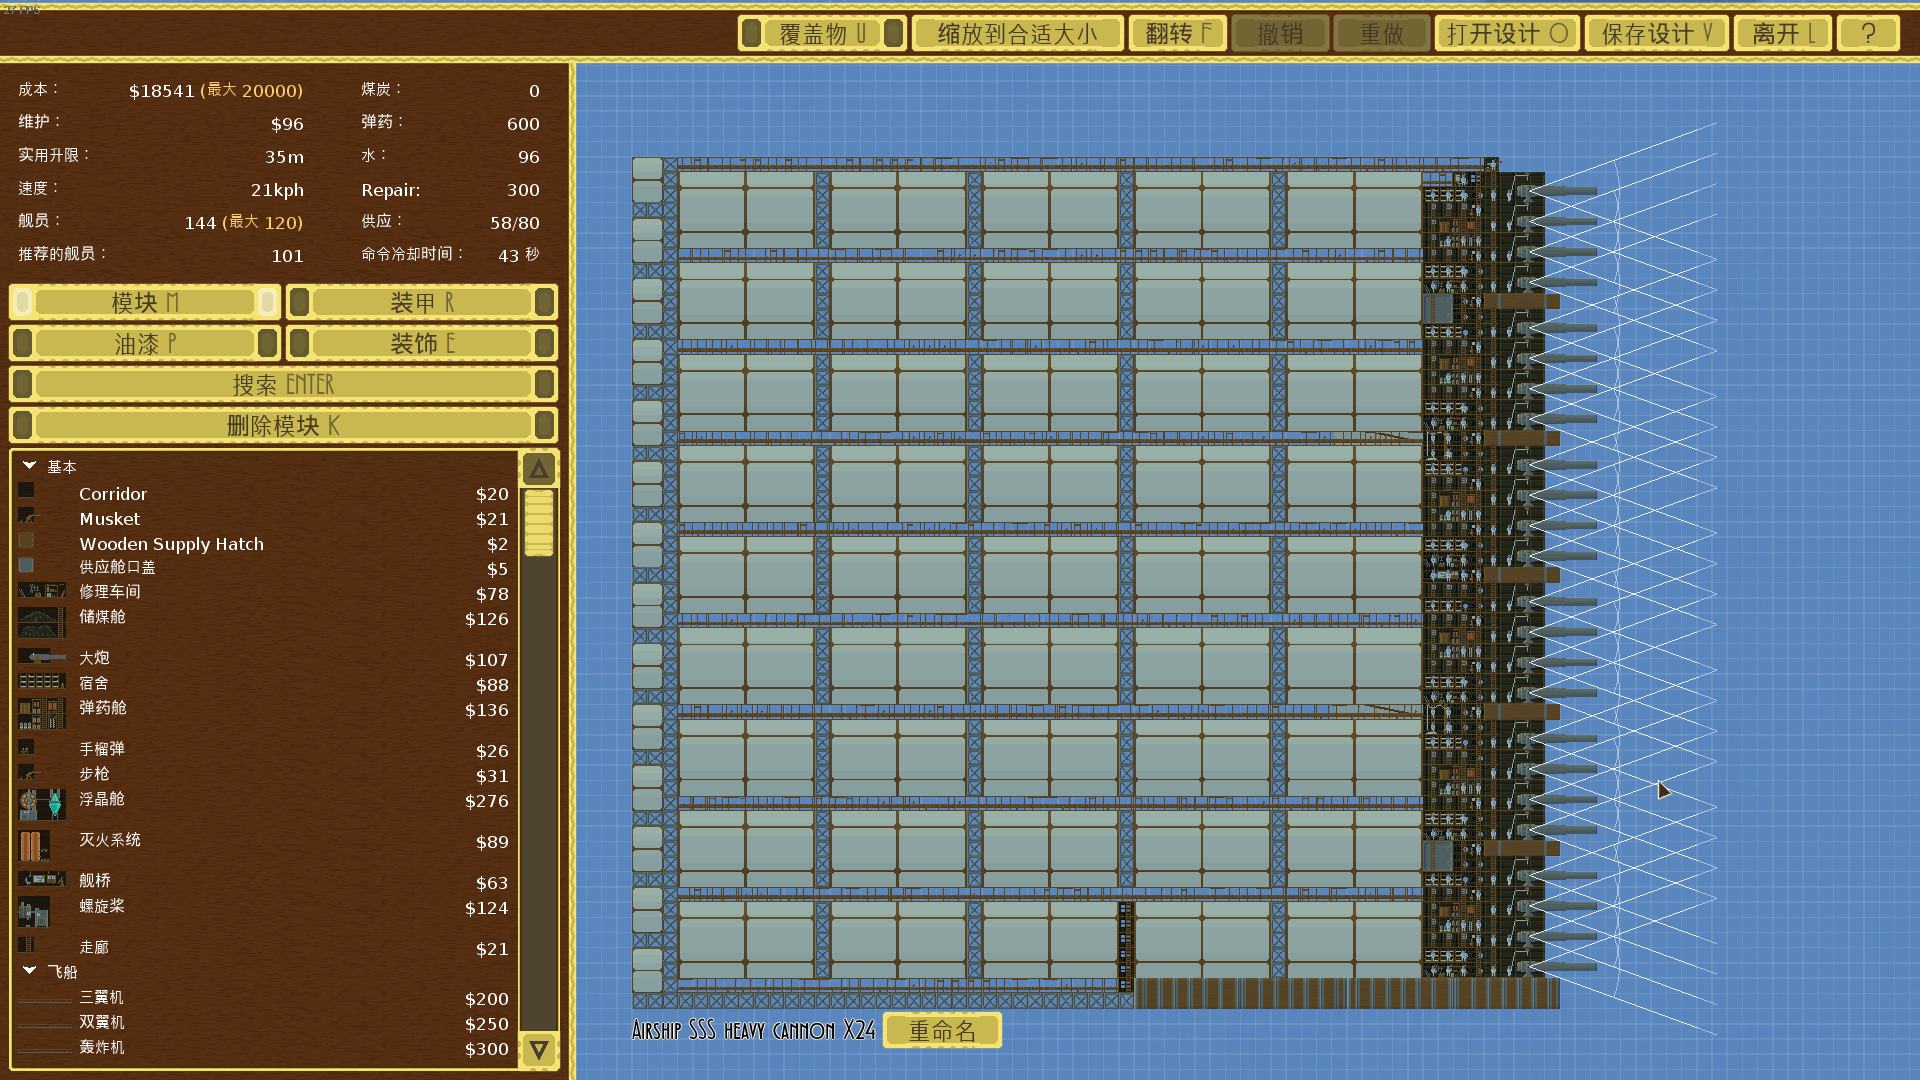Pick the 浮晶舱 suspendium chamber icon
Image resolution: width=1920 pixels, height=1080 pixels.
coord(42,802)
